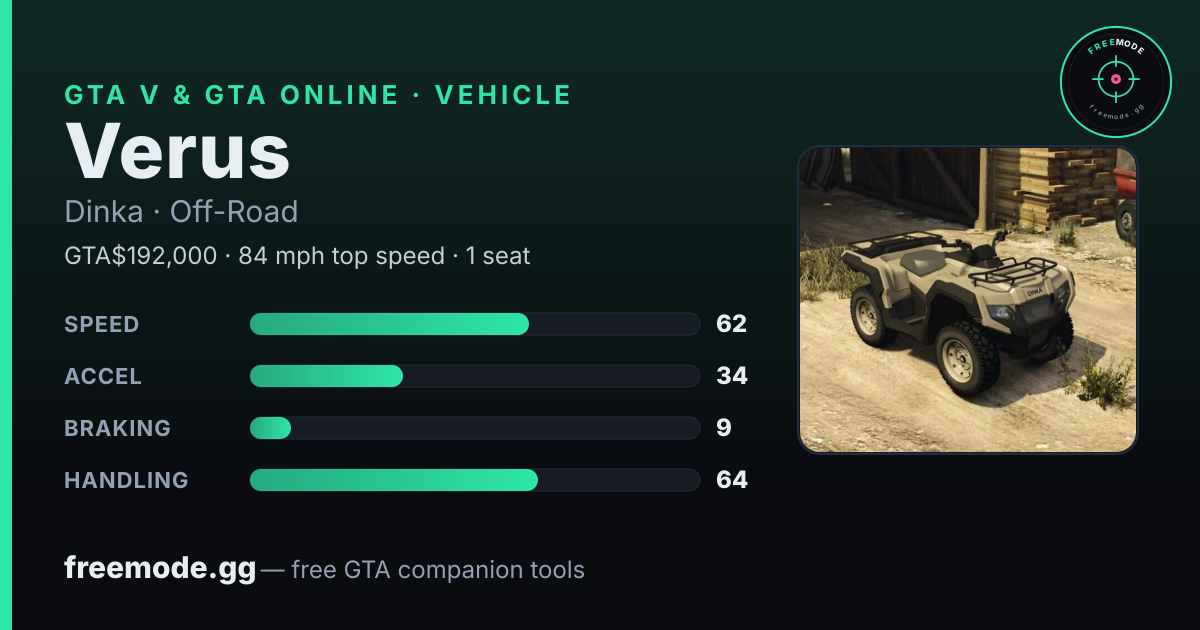Click the BRAKING label
The width and height of the screenshot is (1200, 630).
pos(118,428)
